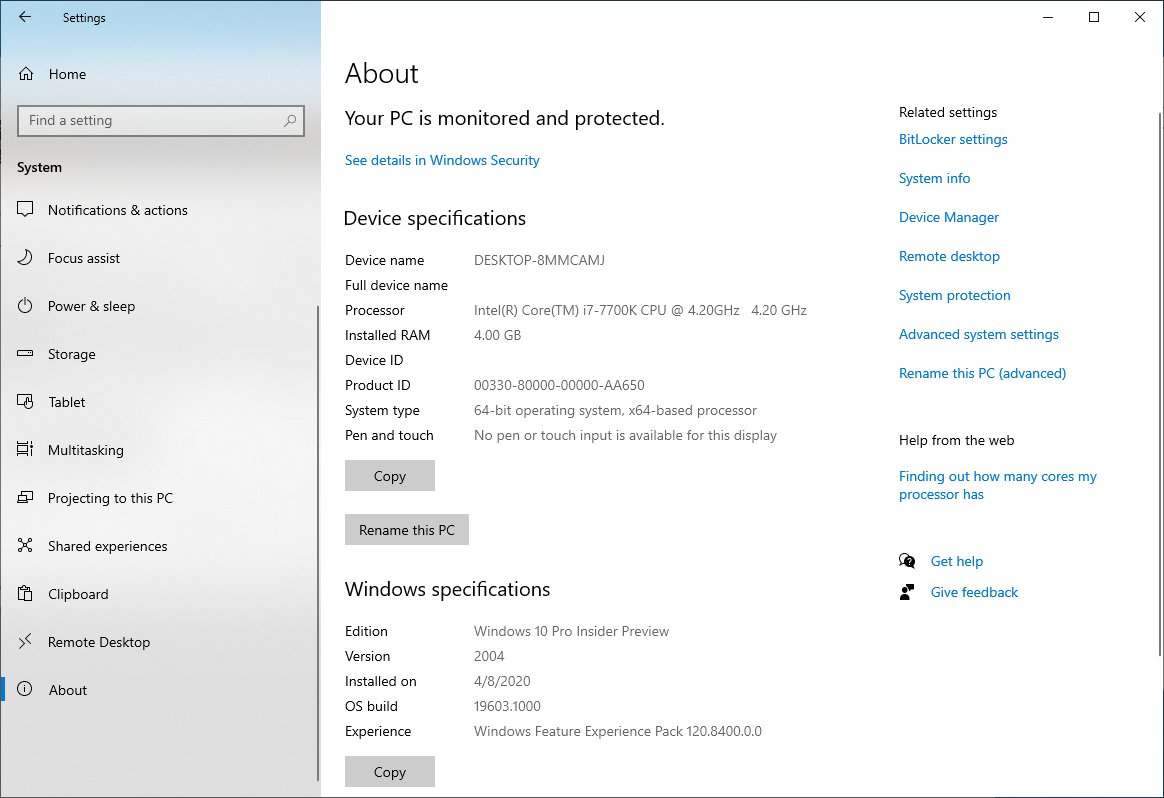1164x798 pixels.
Task: Open System protection link
Action: pos(955,295)
